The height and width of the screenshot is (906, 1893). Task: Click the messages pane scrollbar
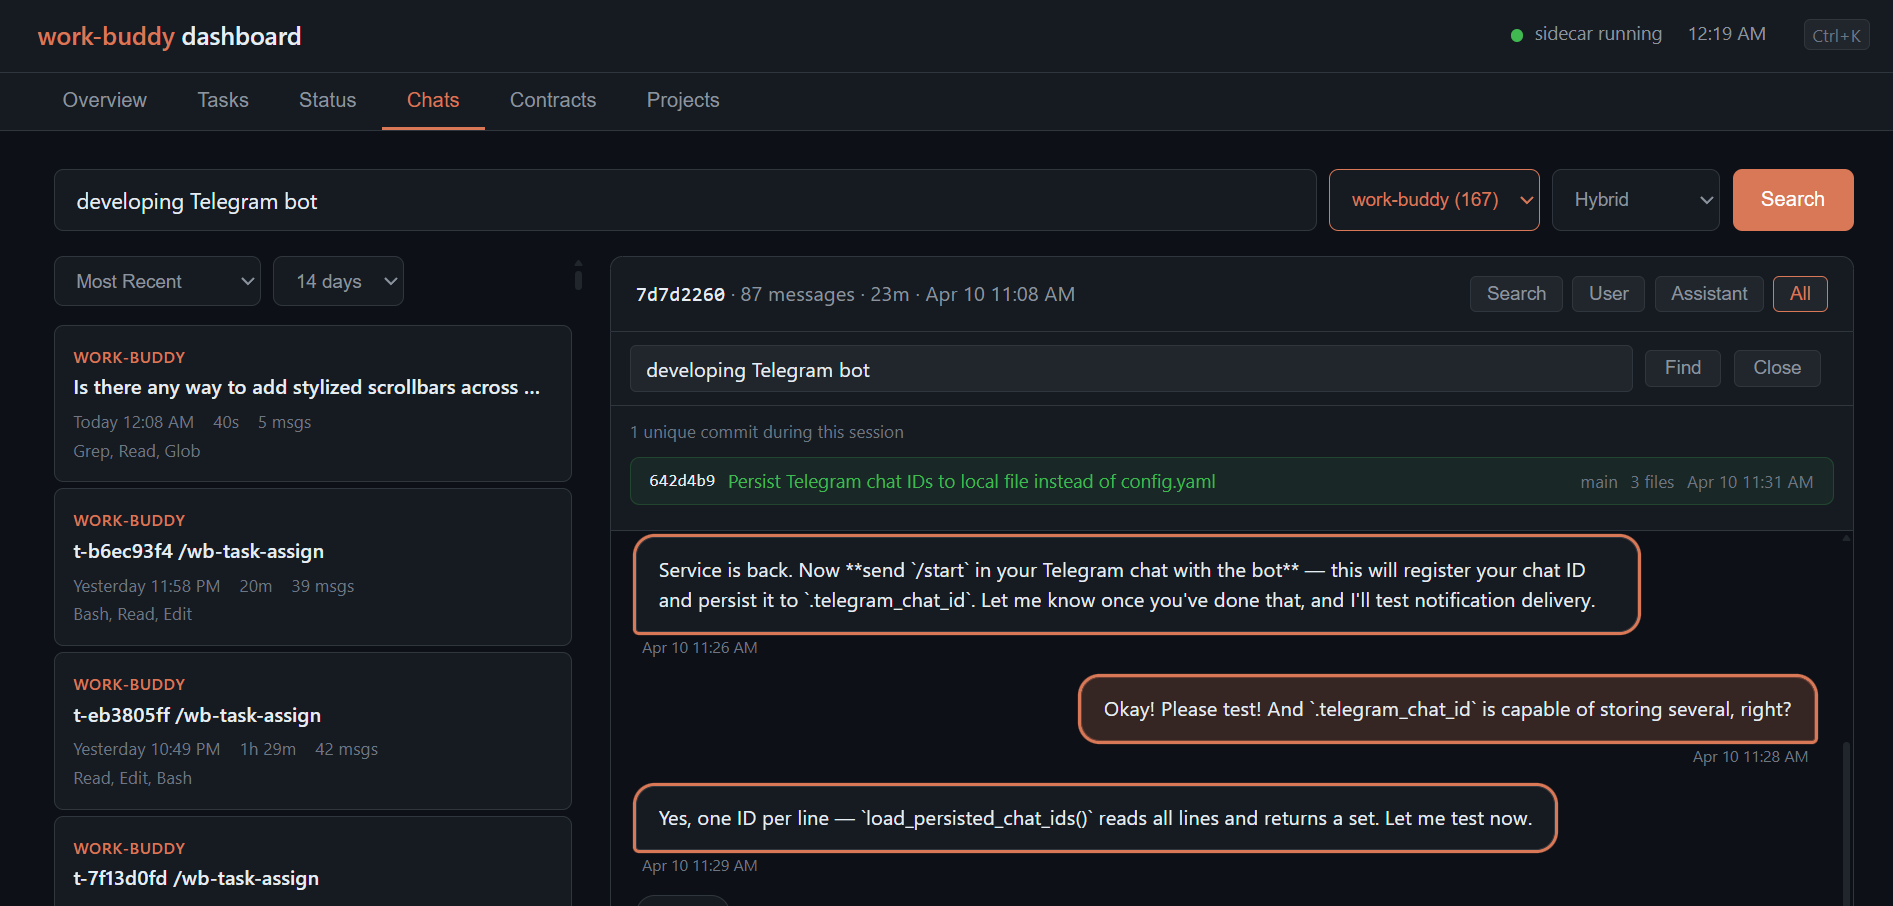(1846, 822)
